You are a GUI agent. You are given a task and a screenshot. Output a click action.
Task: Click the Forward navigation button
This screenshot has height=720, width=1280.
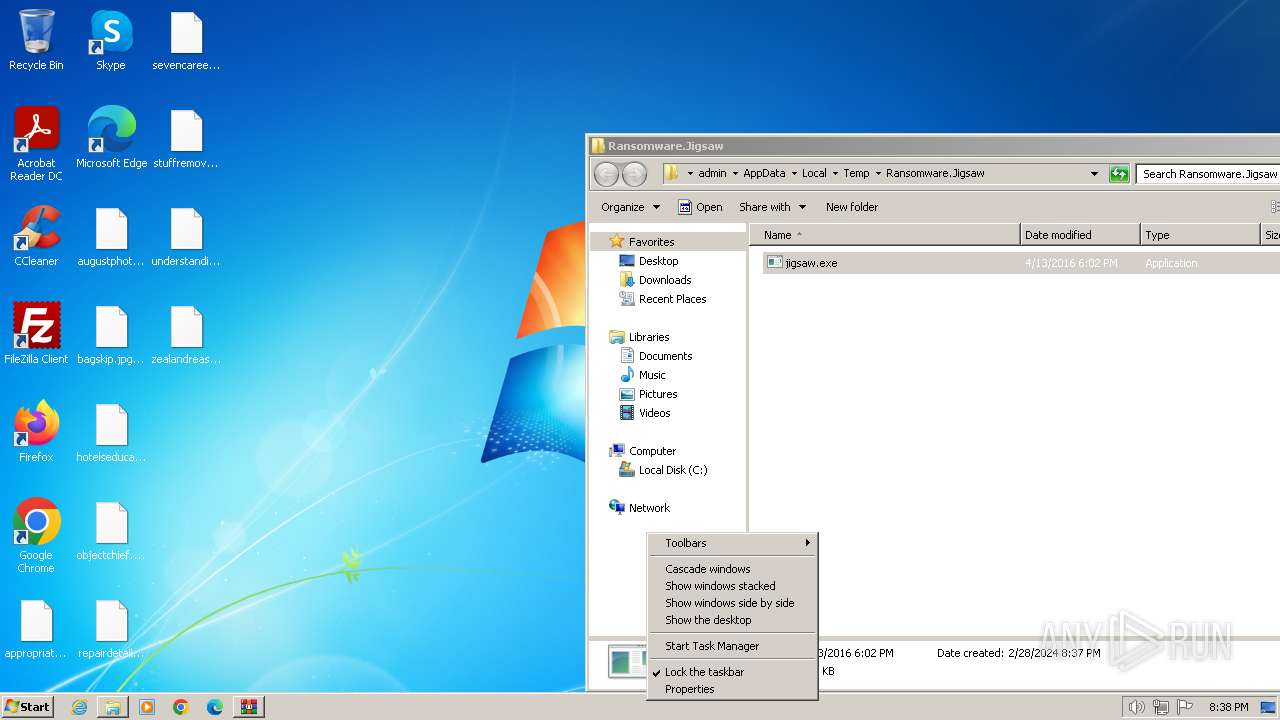pyautogui.click(x=634, y=174)
